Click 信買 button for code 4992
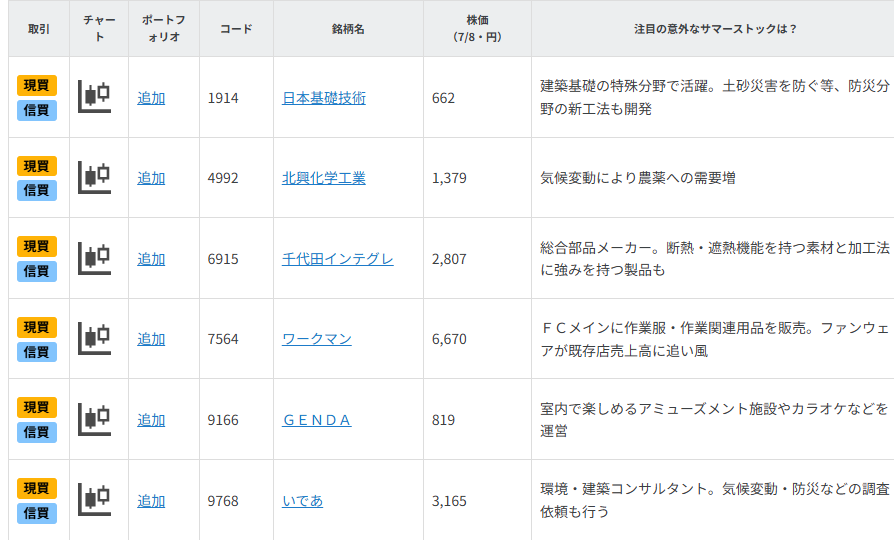The image size is (894, 540). tap(36, 190)
